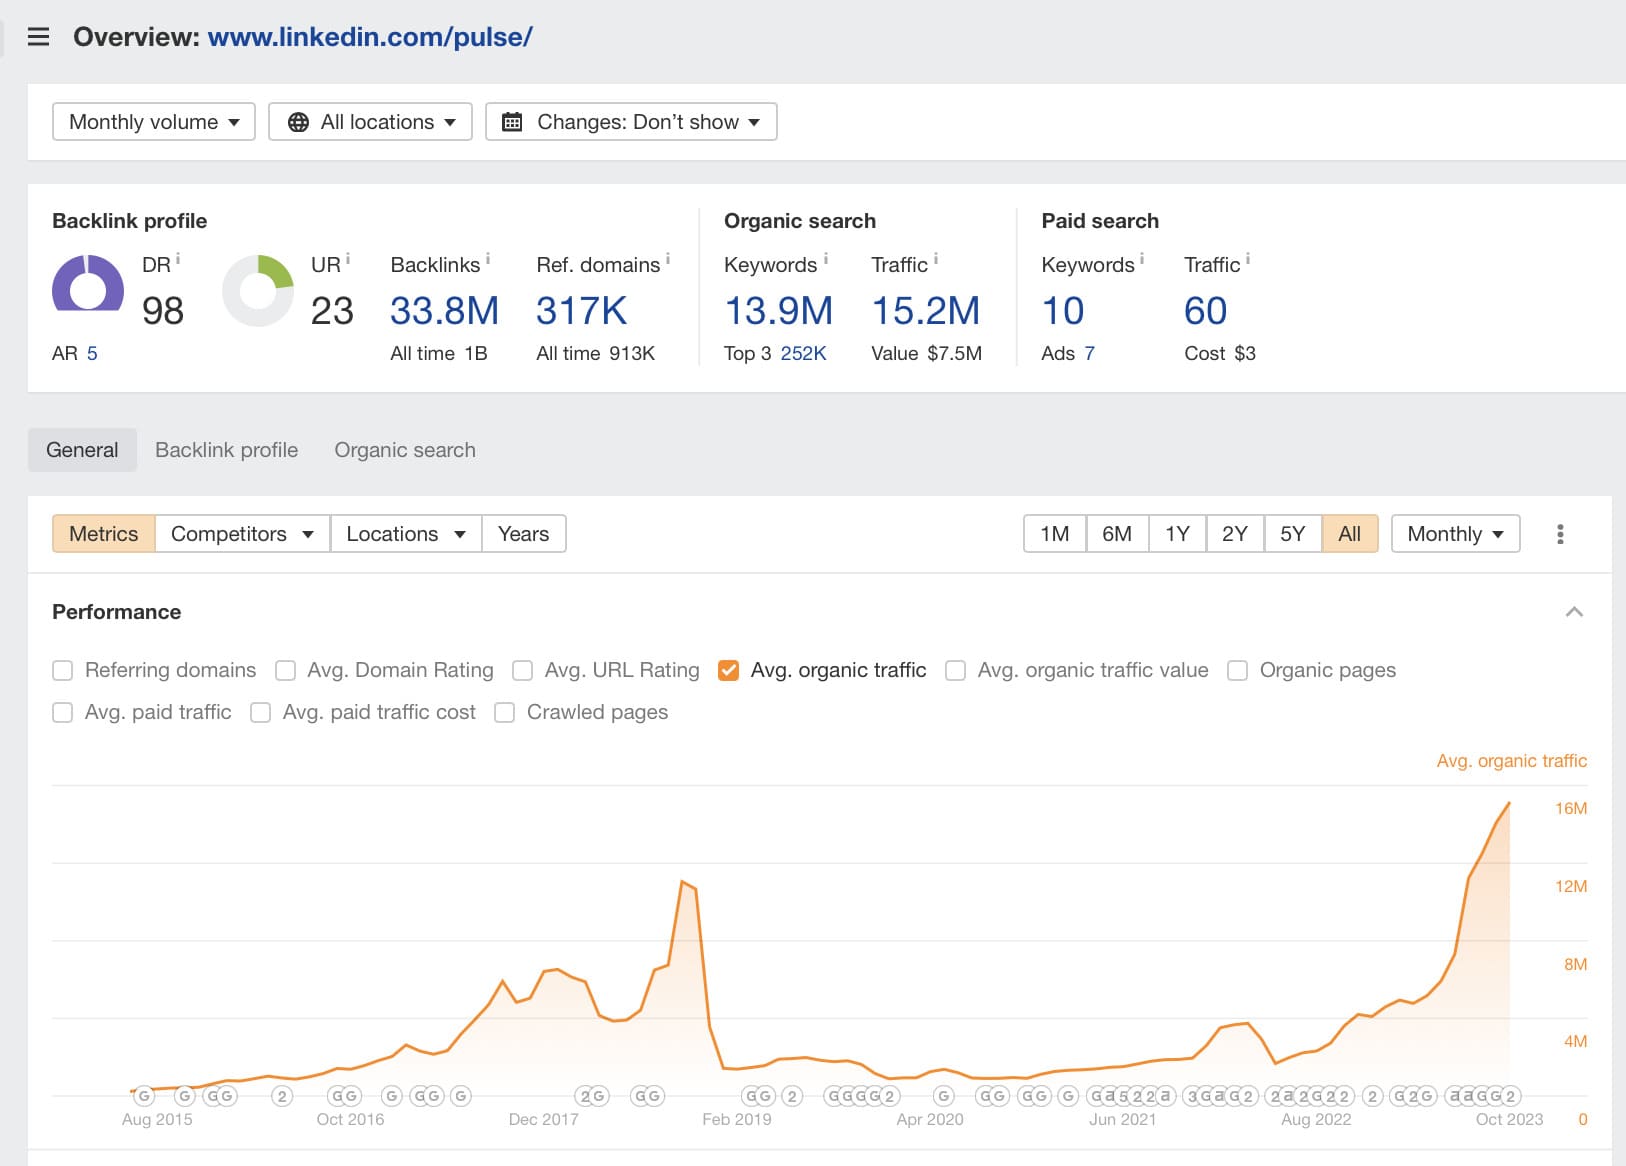Click info icon beside Organic search Traffic
This screenshot has height=1166, width=1626.
pyautogui.click(x=936, y=259)
